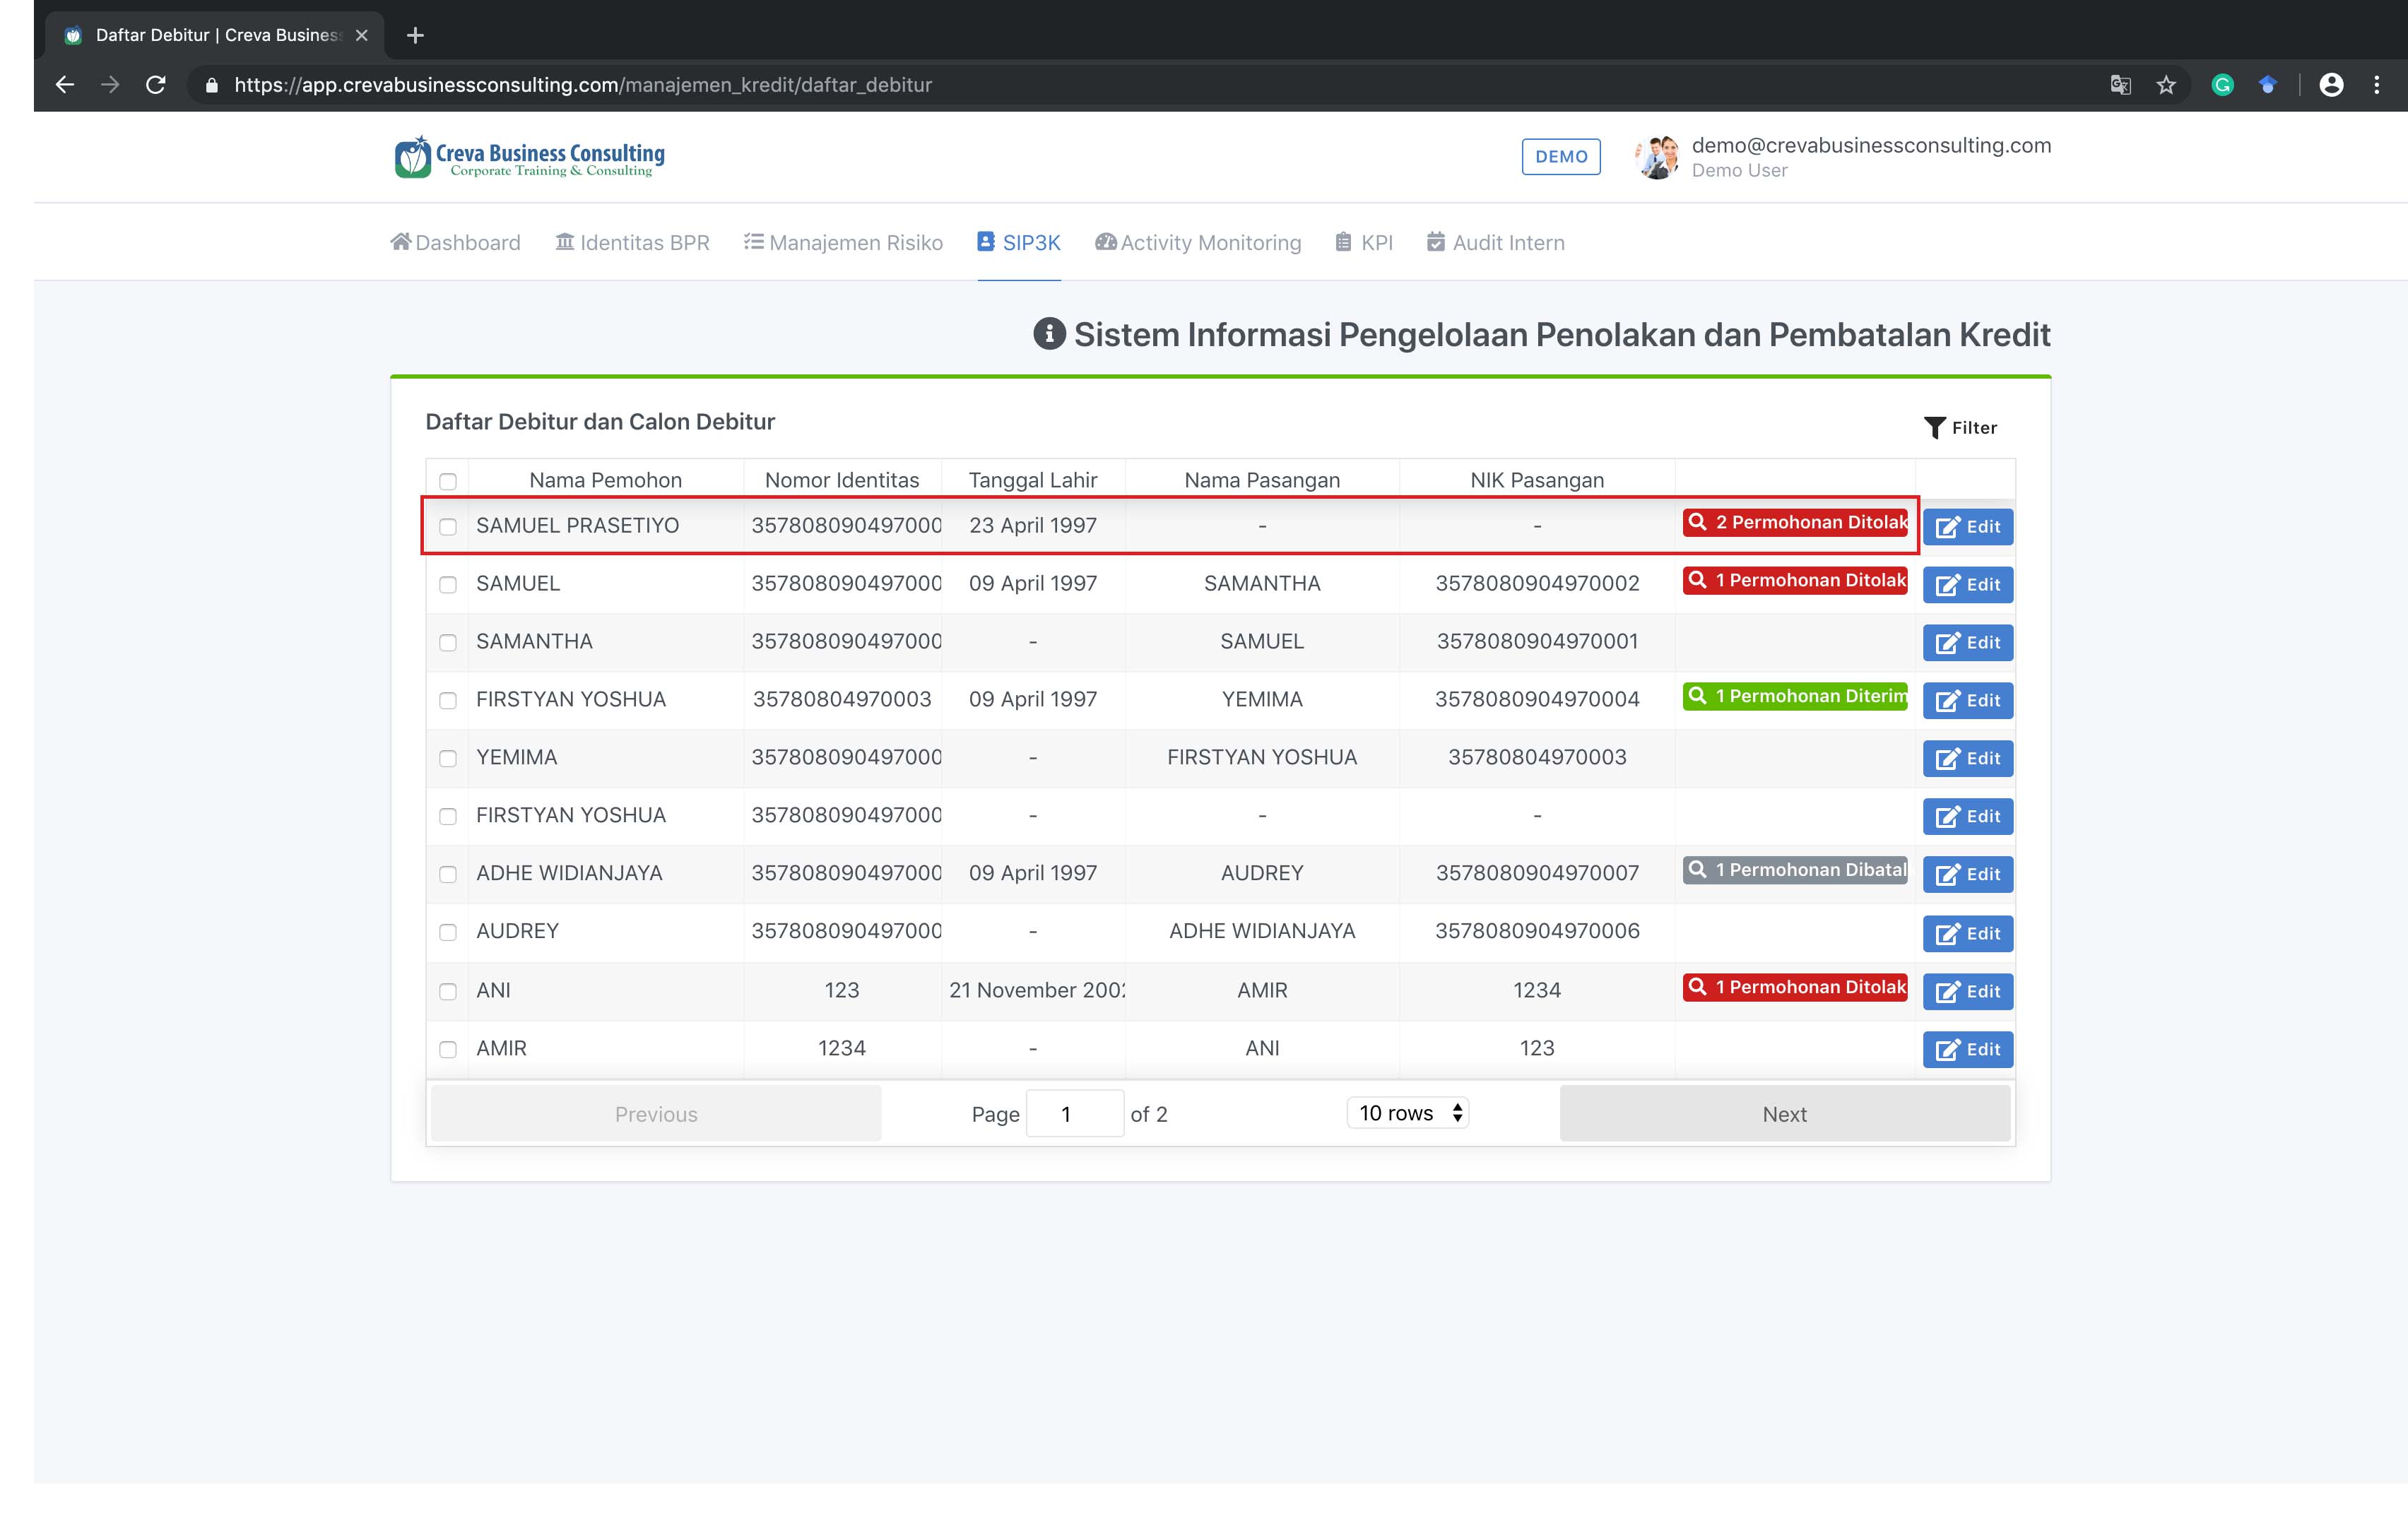This screenshot has width=2408, height=1523.
Task: Open a new browser tab
Action: [x=415, y=36]
